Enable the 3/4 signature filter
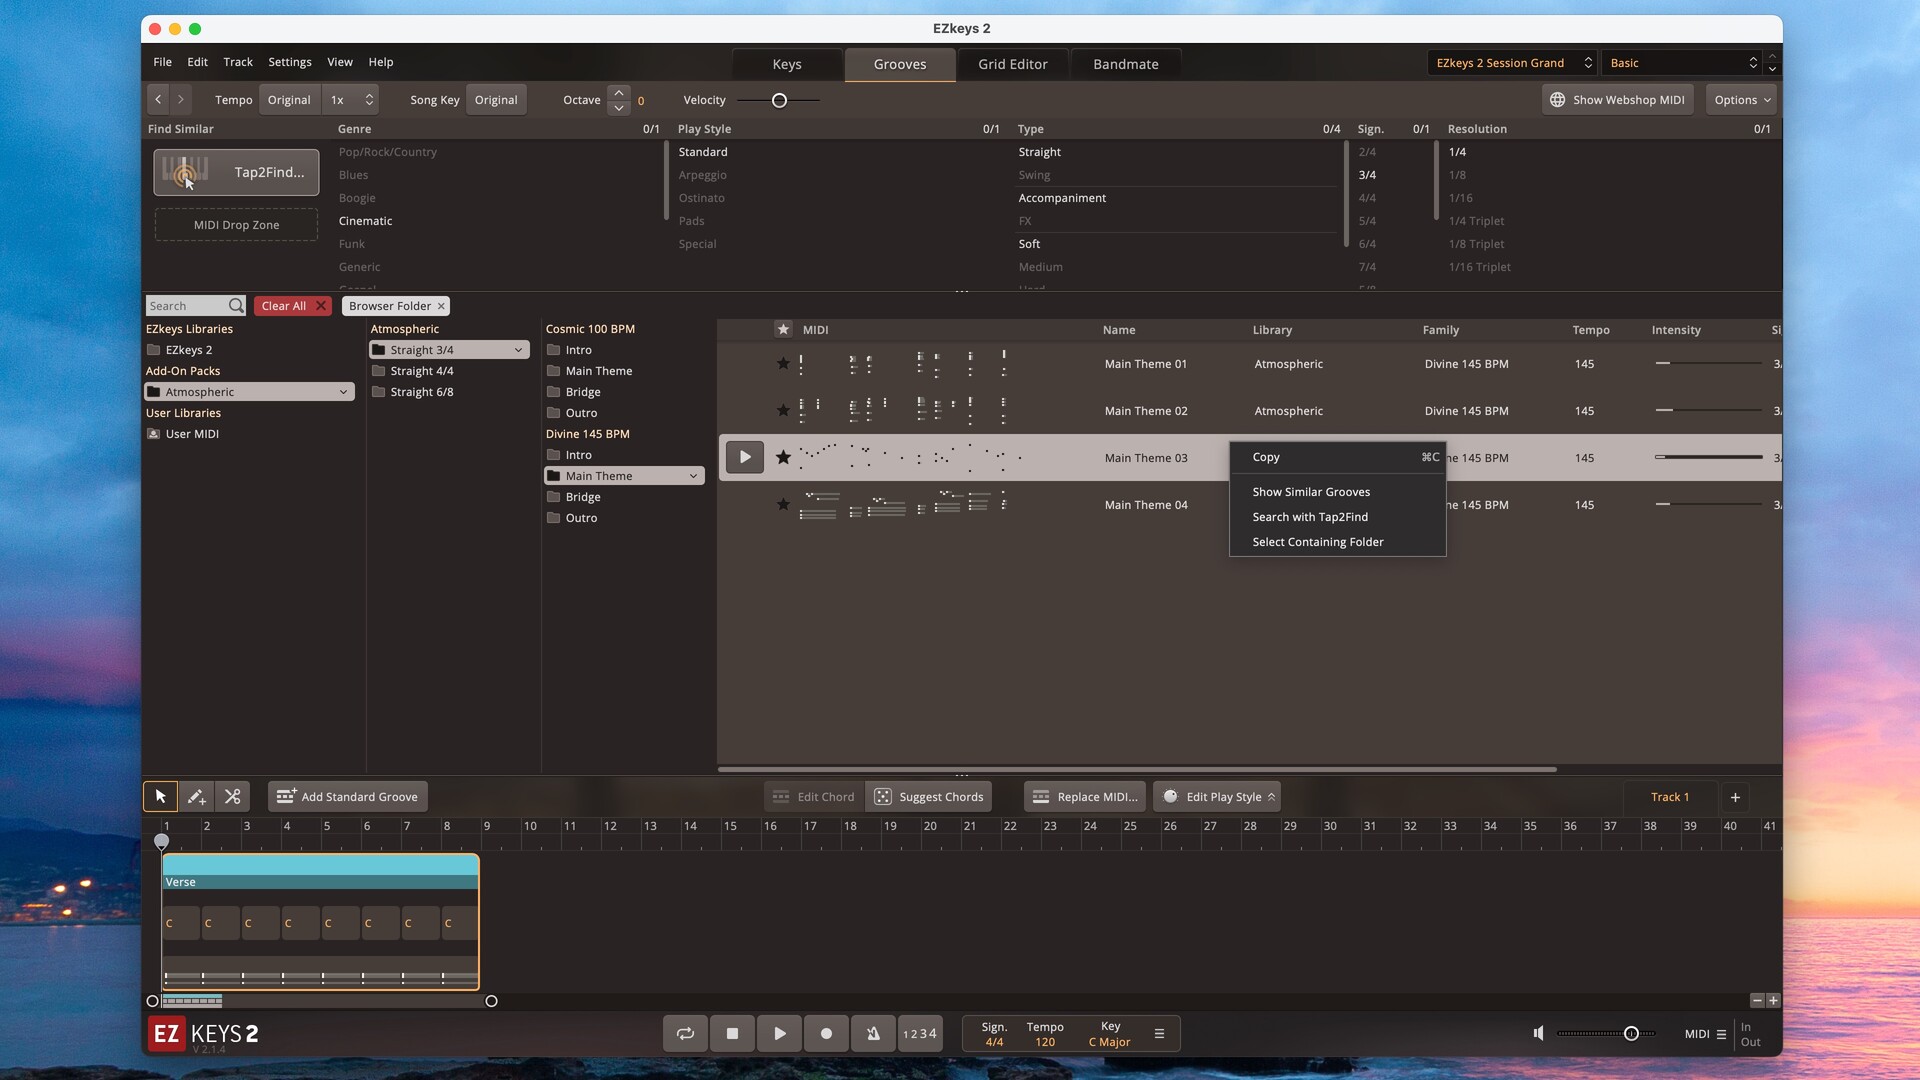Image resolution: width=1920 pixels, height=1080 pixels. [1367, 175]
